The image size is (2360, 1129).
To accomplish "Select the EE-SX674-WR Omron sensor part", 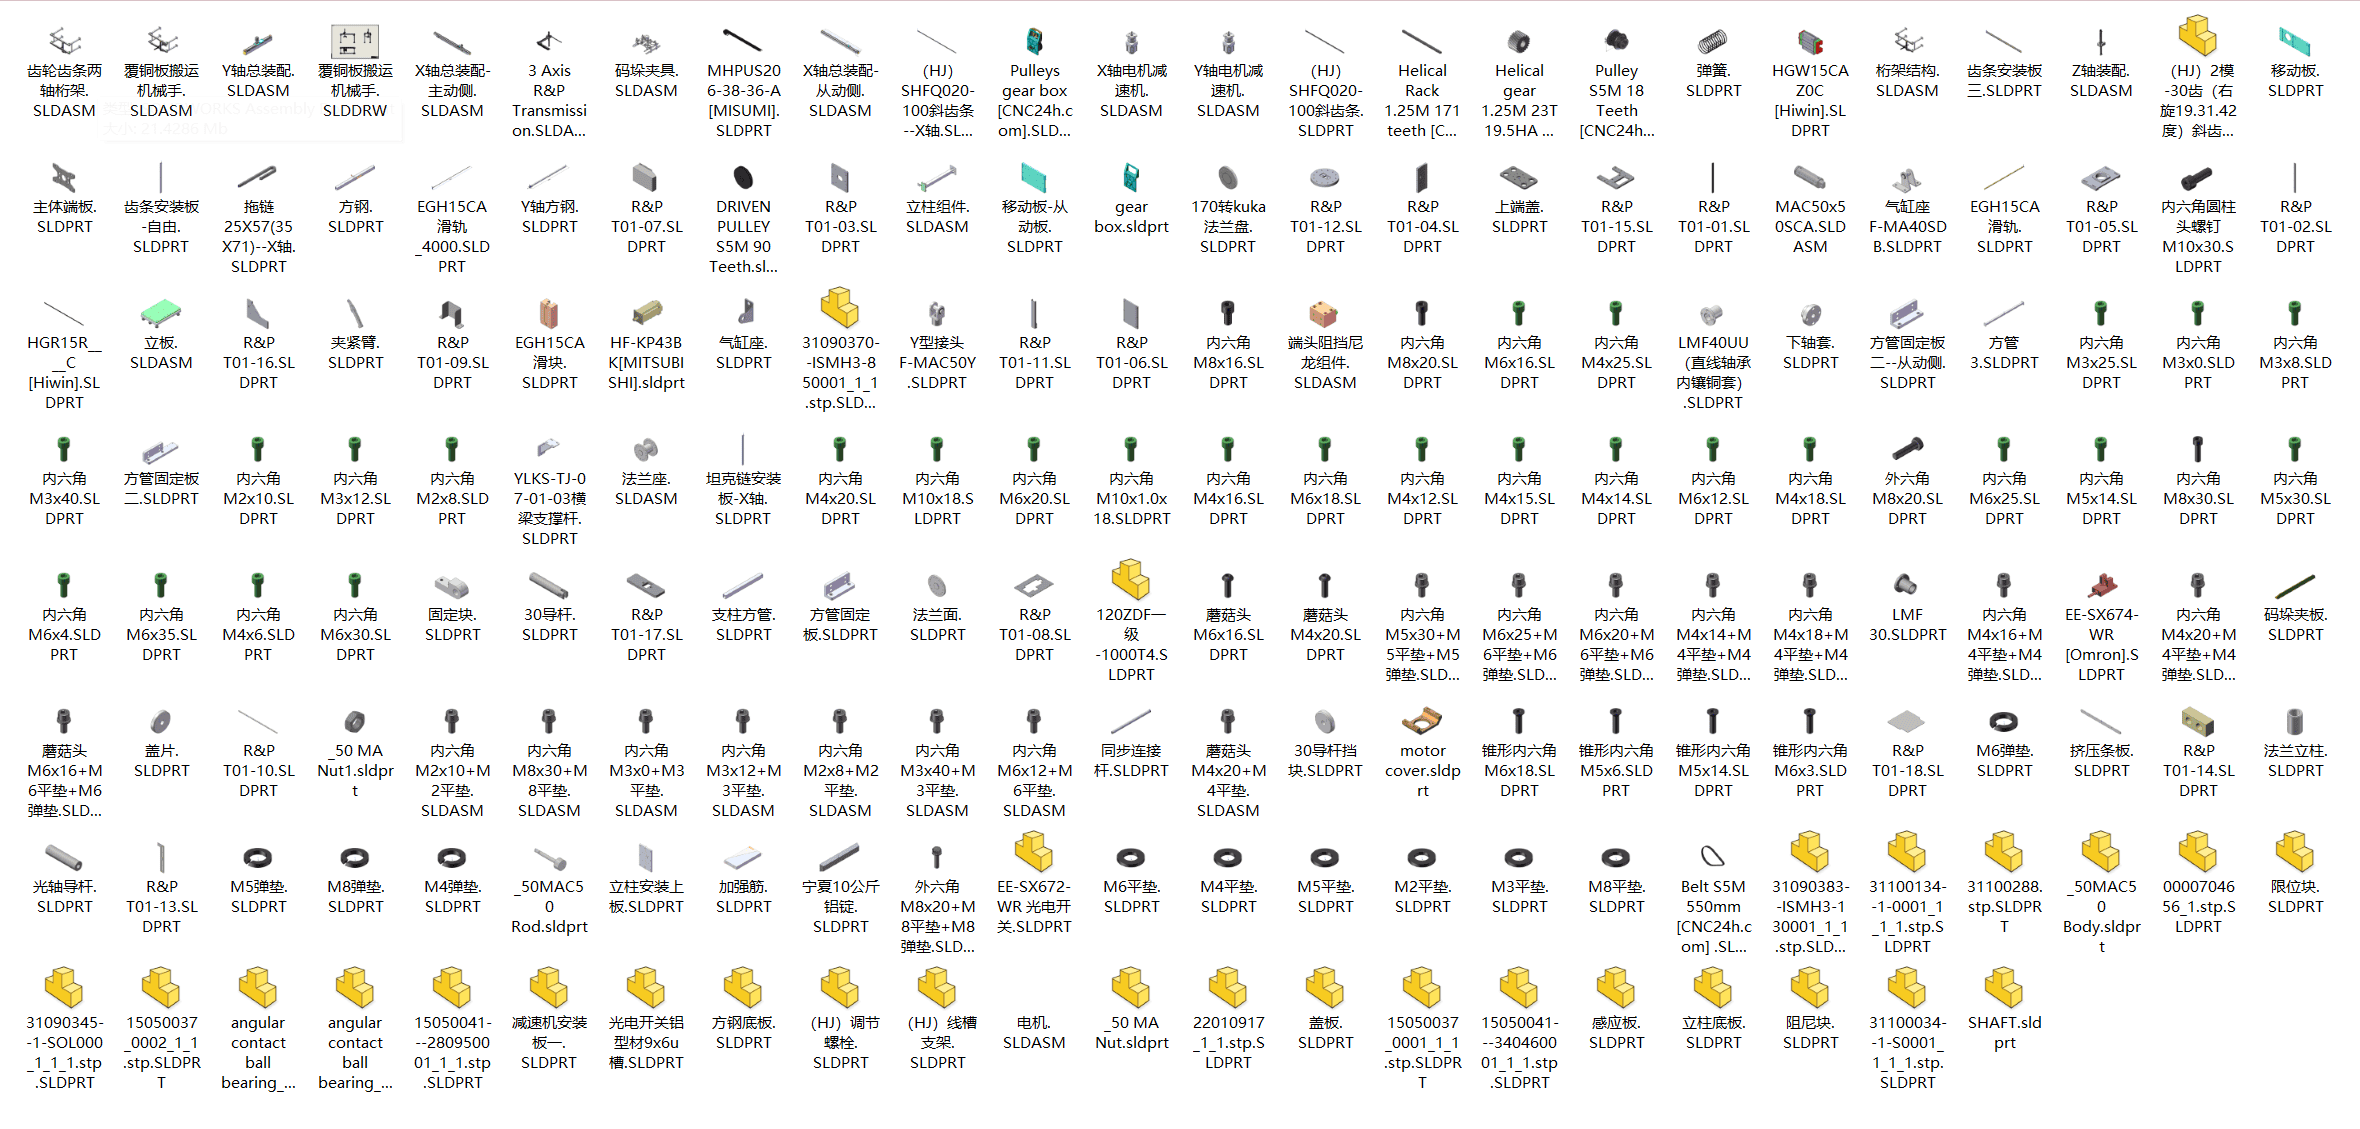I will 2101,626.
